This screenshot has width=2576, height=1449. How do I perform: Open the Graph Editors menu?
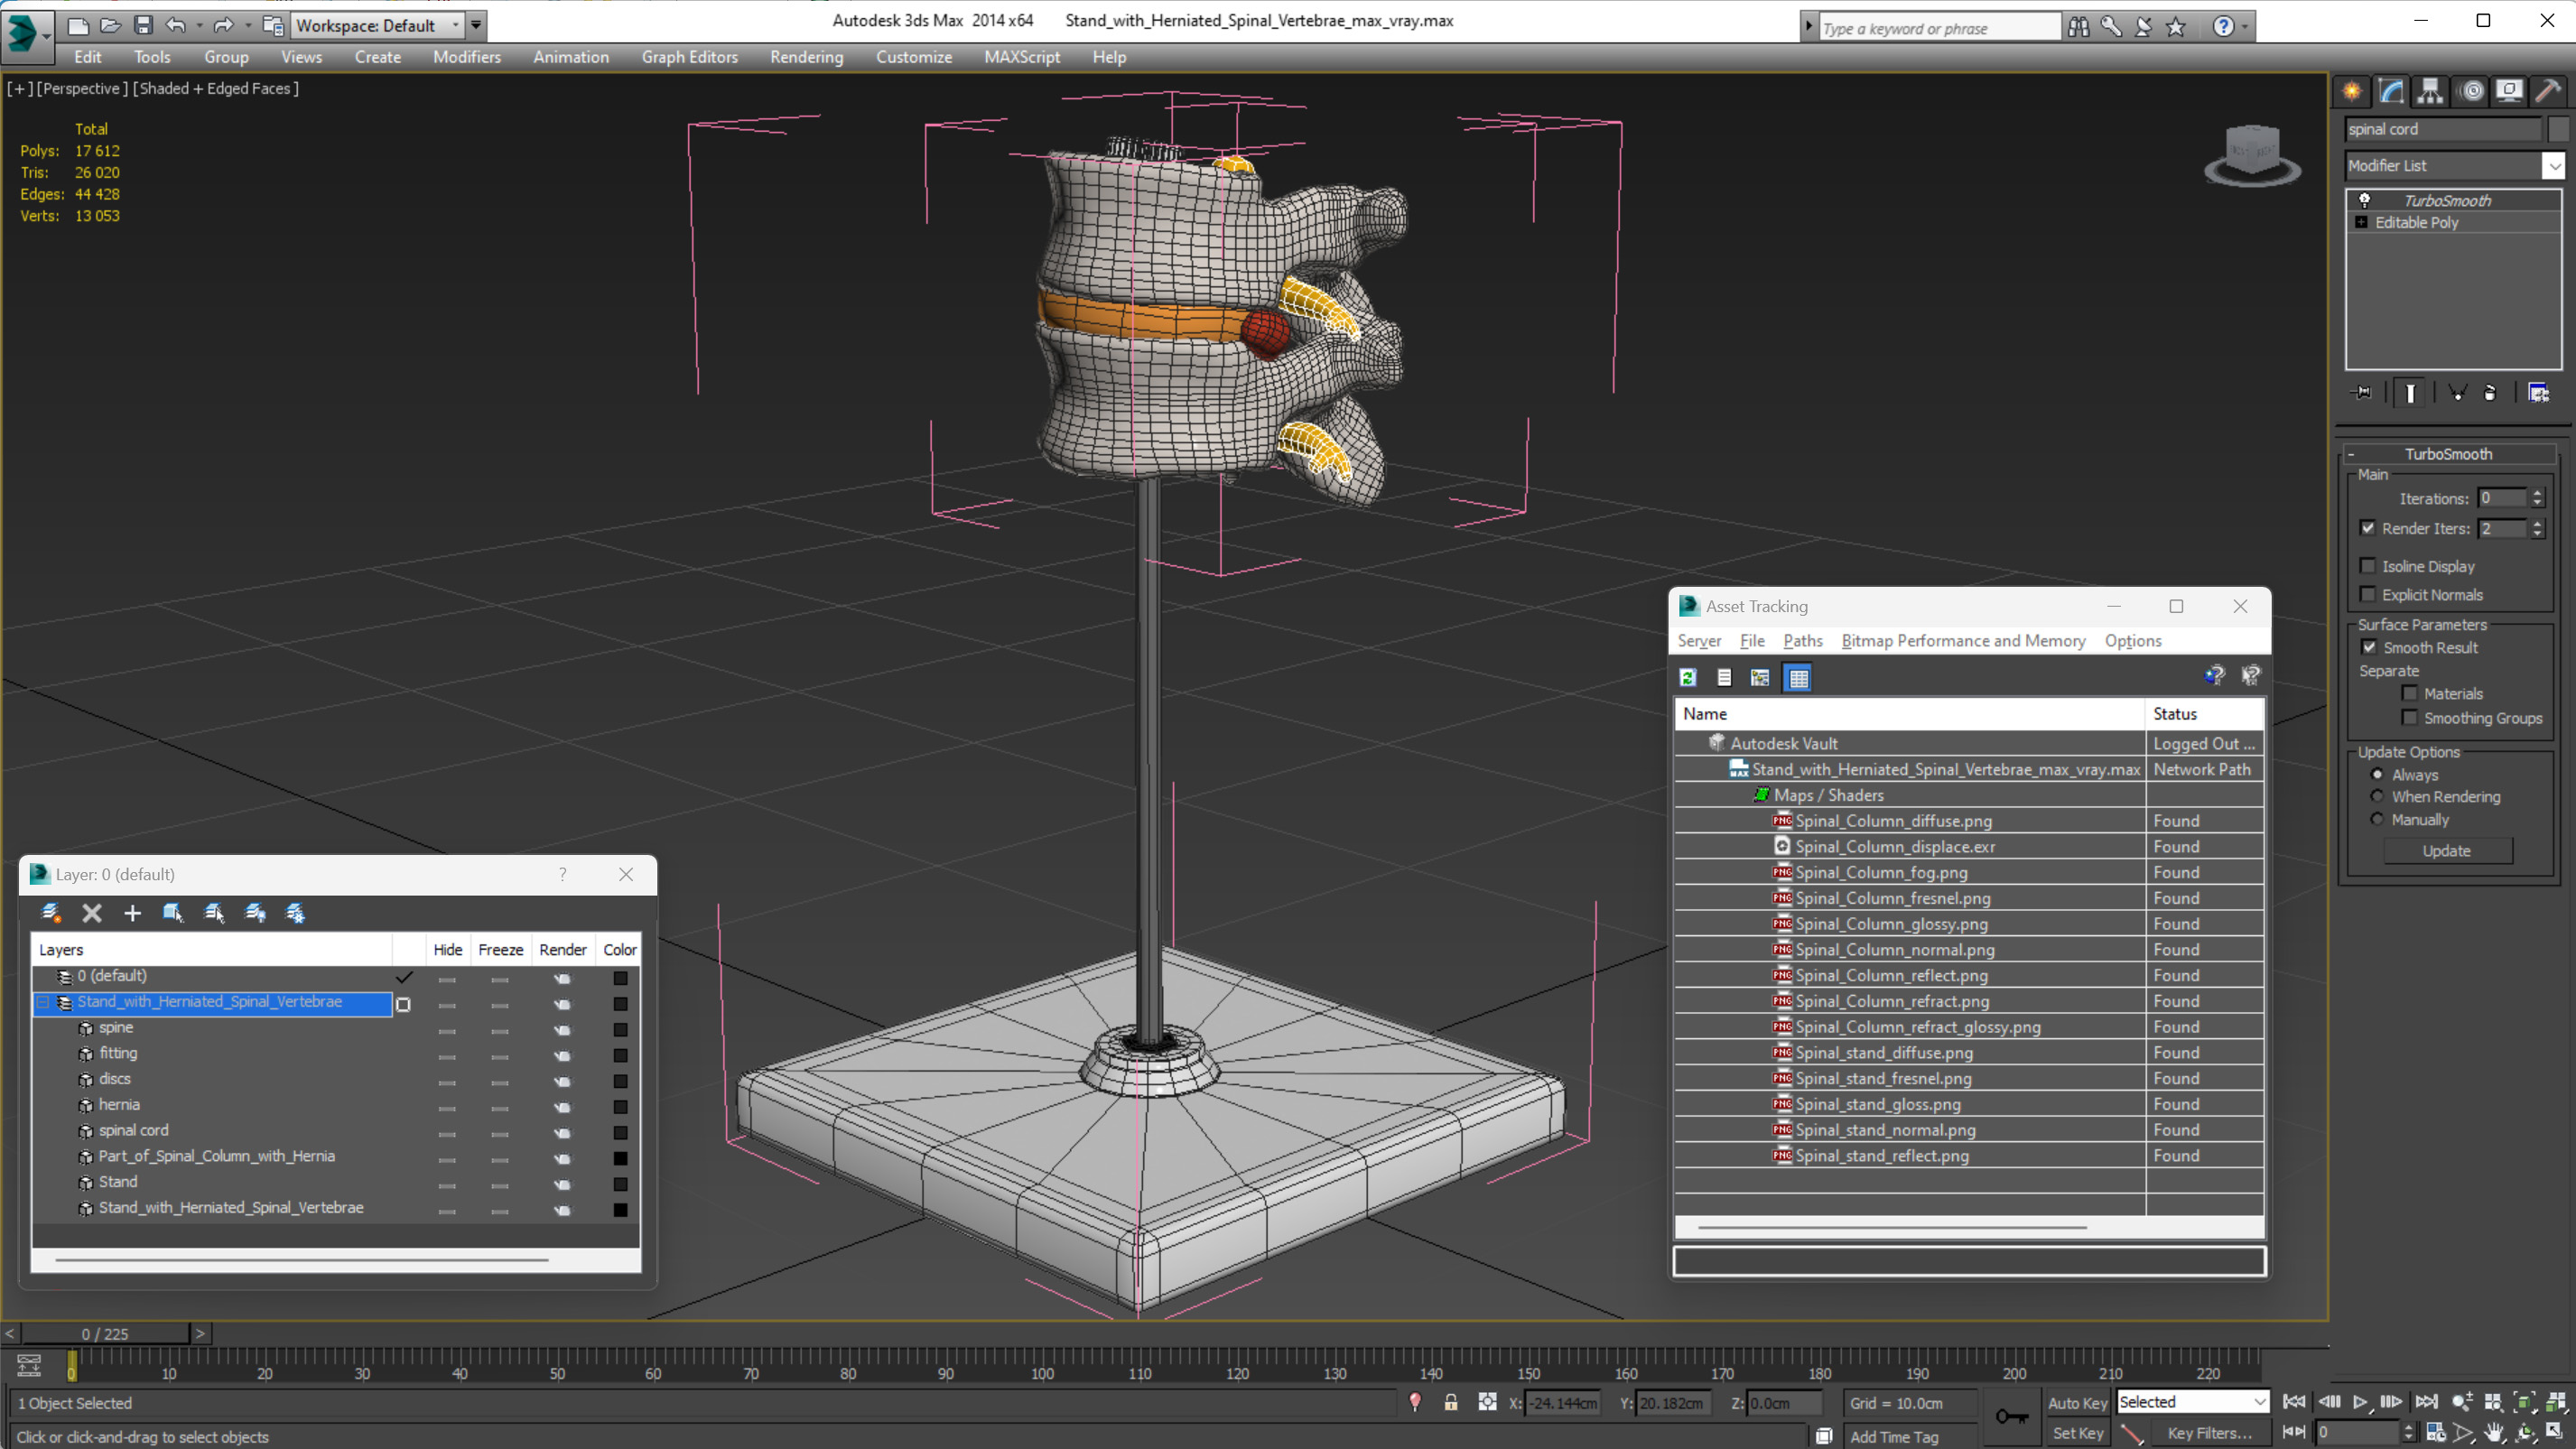689,57
